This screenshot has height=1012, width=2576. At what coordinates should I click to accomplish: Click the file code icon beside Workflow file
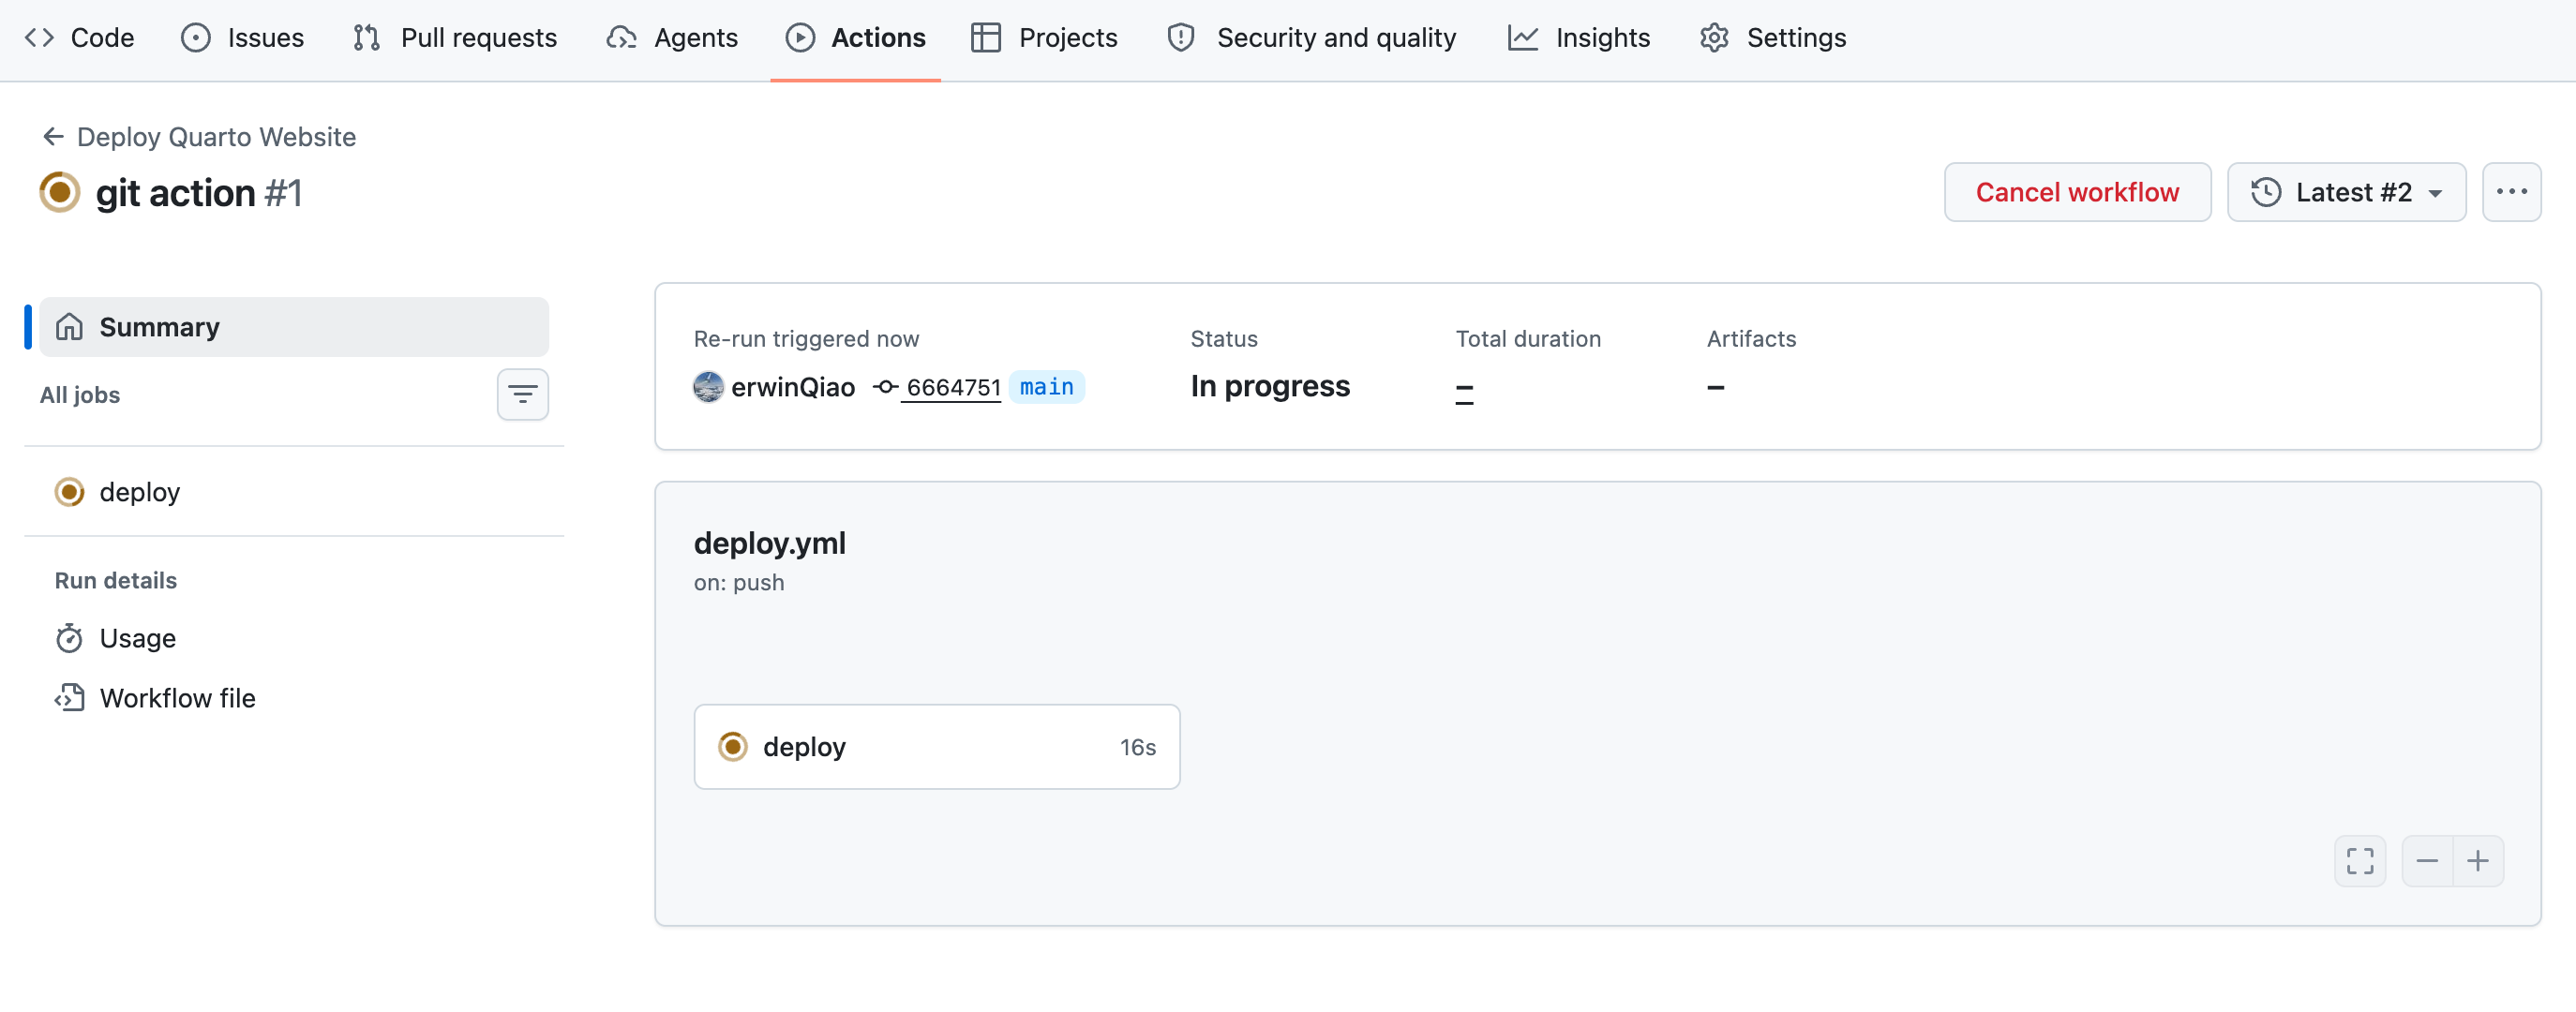[69, 698]
